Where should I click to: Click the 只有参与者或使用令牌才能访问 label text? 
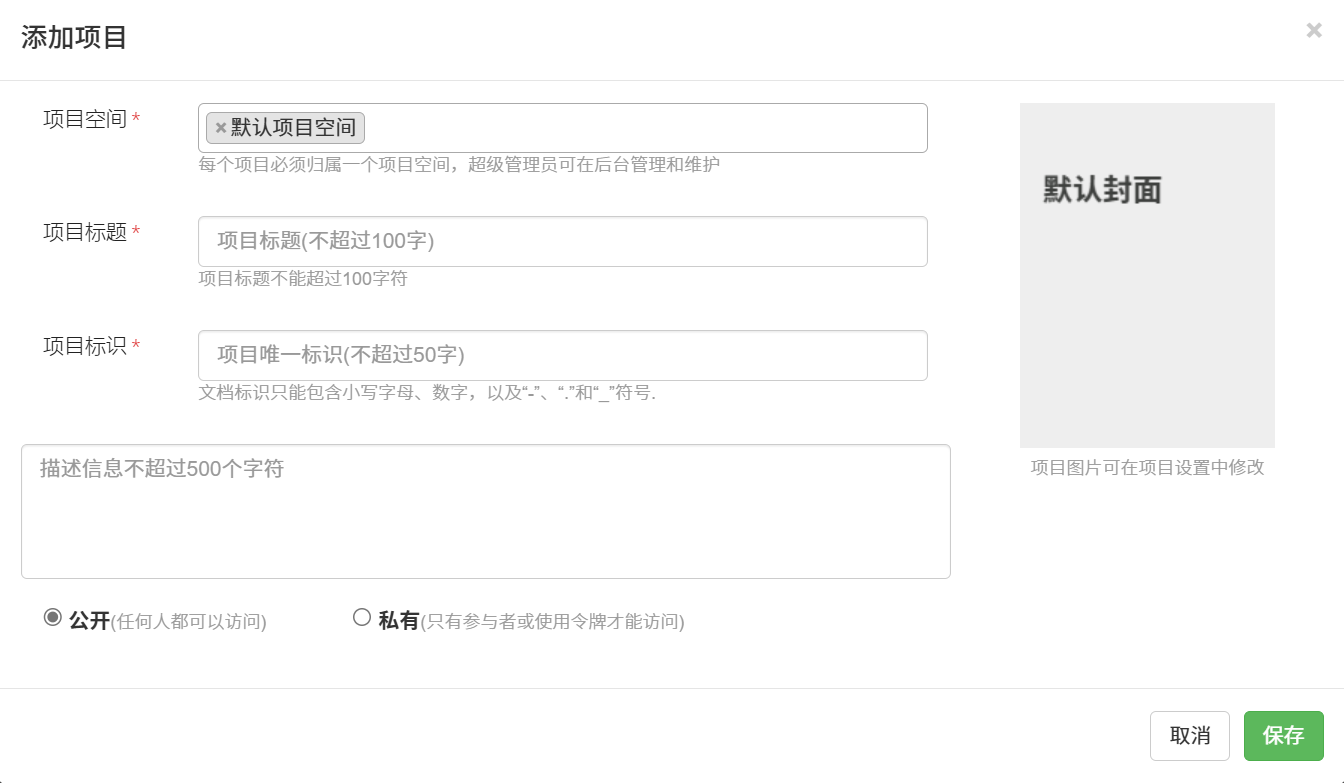pyautogui.click(x=552, y=622)
